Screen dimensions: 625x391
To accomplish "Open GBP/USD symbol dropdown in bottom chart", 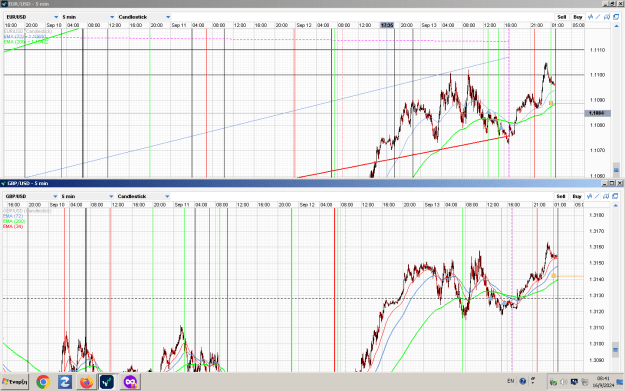I will 31,196.
